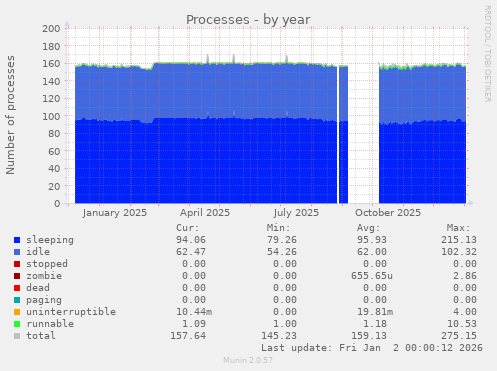This screenshot has width=497, height=371.
Task: Click the idle legend color swatch
Action: click(x=17, y=252)
